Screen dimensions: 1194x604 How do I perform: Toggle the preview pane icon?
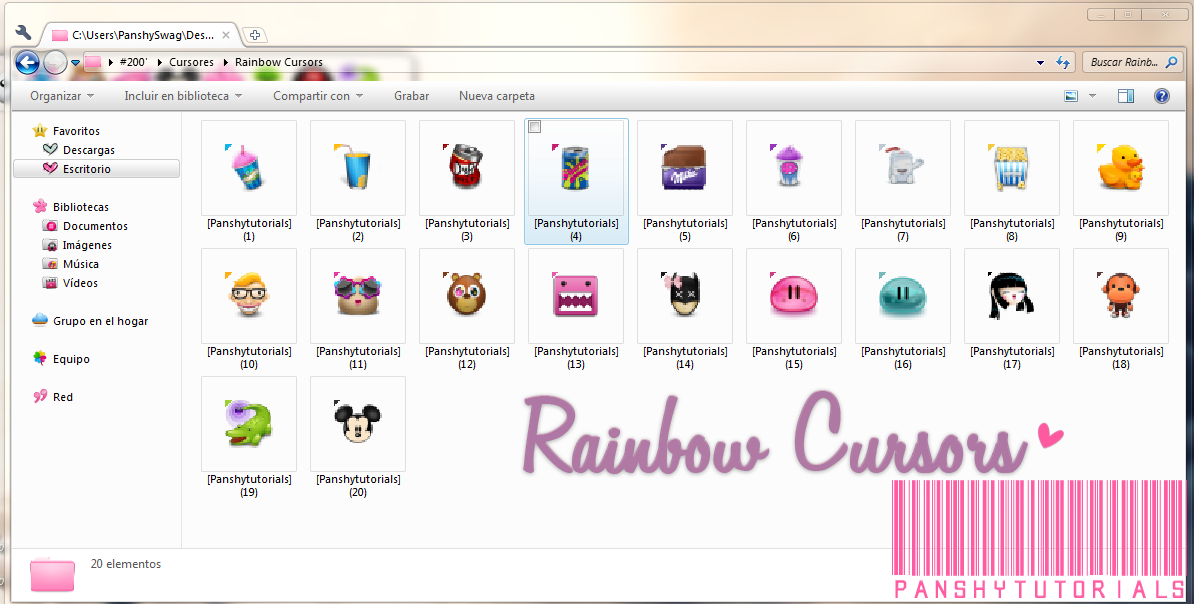point(1125,95)
